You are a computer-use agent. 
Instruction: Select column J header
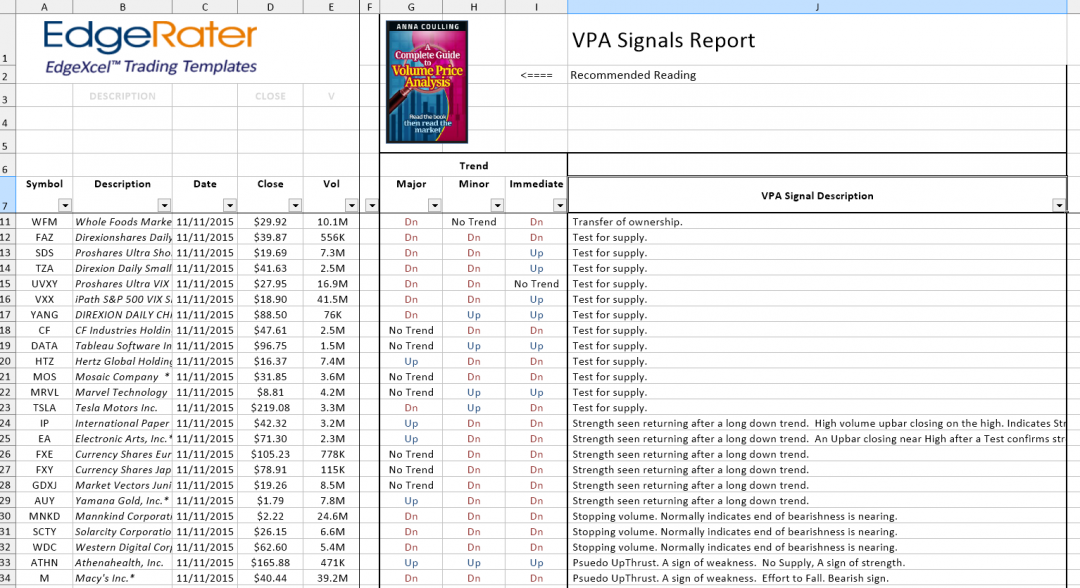(x=817, y=6)
